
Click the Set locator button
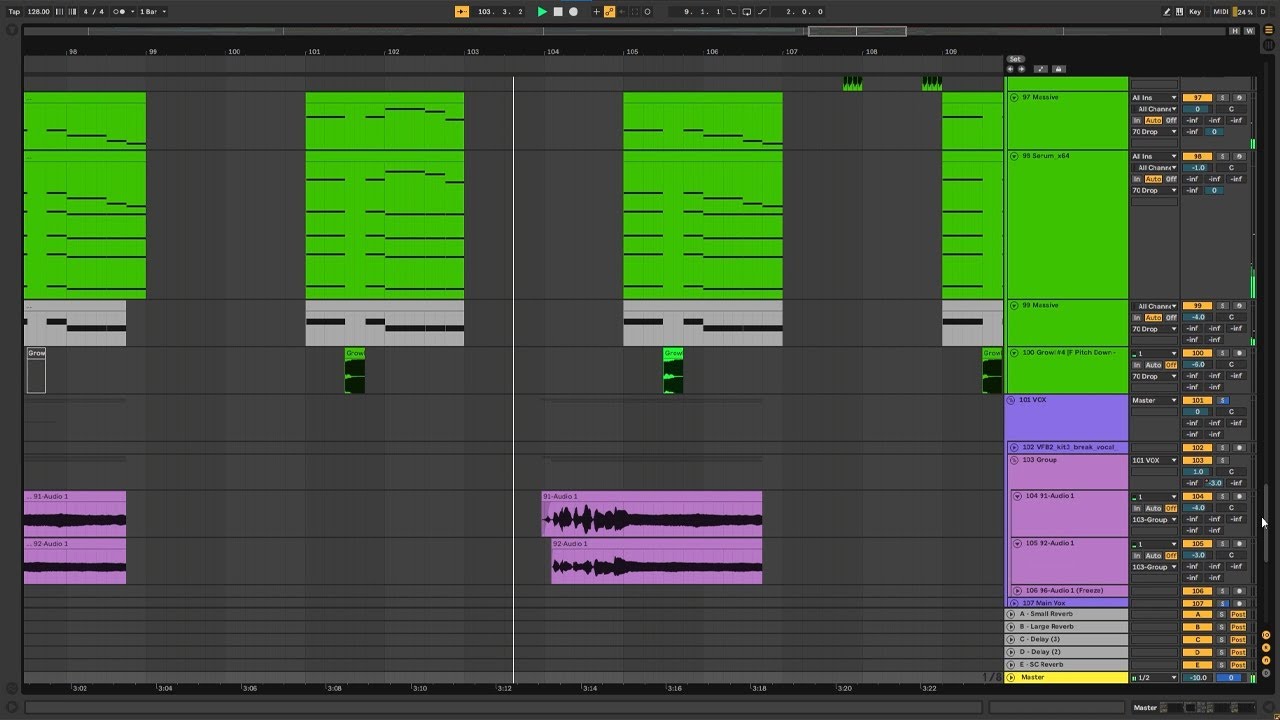[x=1015, y=59]
